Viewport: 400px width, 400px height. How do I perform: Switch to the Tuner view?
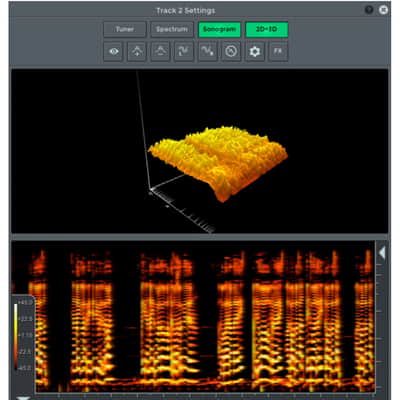click(x=125, y=30)
